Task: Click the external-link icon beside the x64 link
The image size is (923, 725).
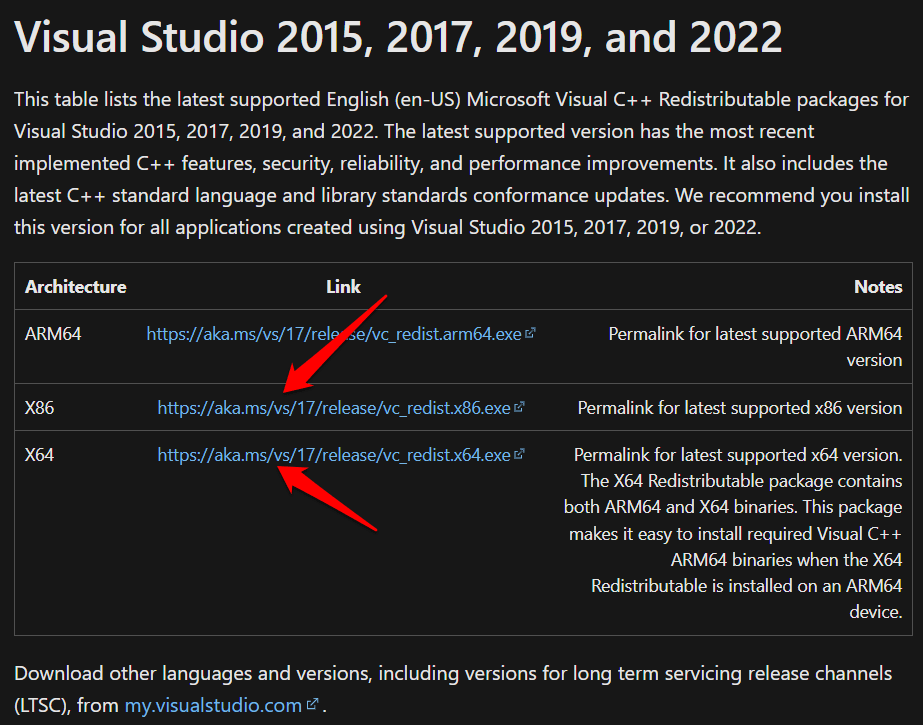Action: pyautogui.click(x=519, y=452)
